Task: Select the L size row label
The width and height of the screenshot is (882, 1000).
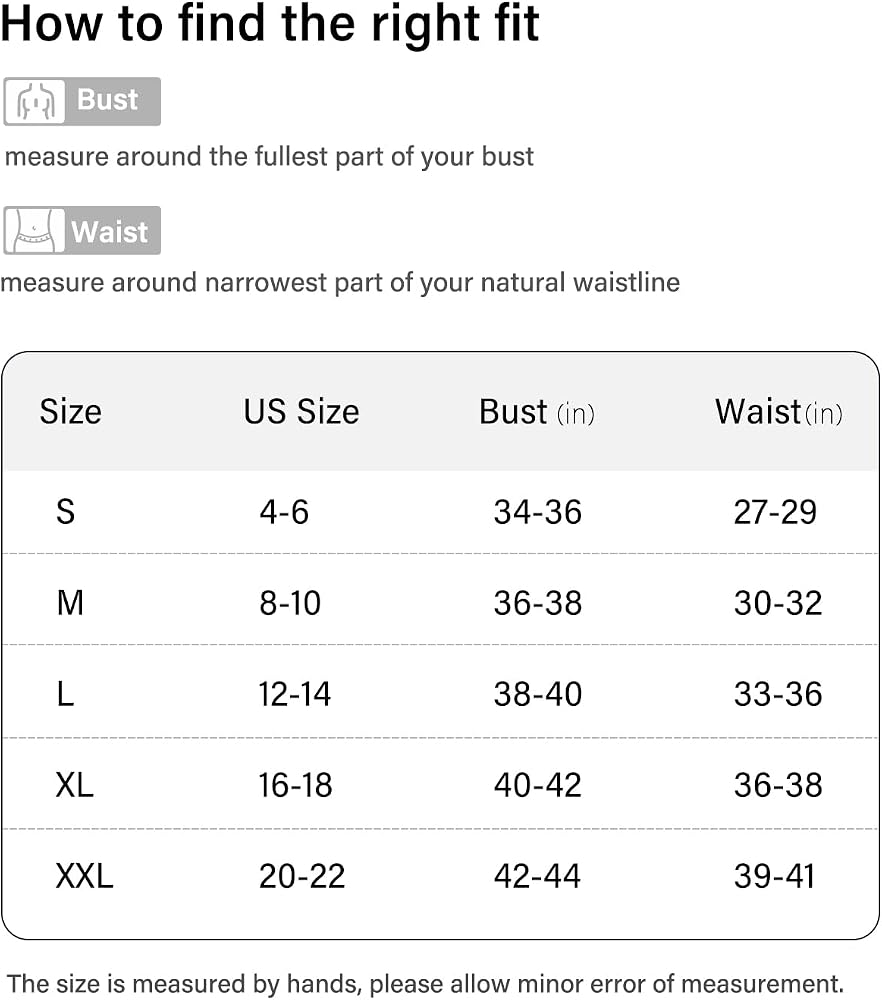Action: 65,694
